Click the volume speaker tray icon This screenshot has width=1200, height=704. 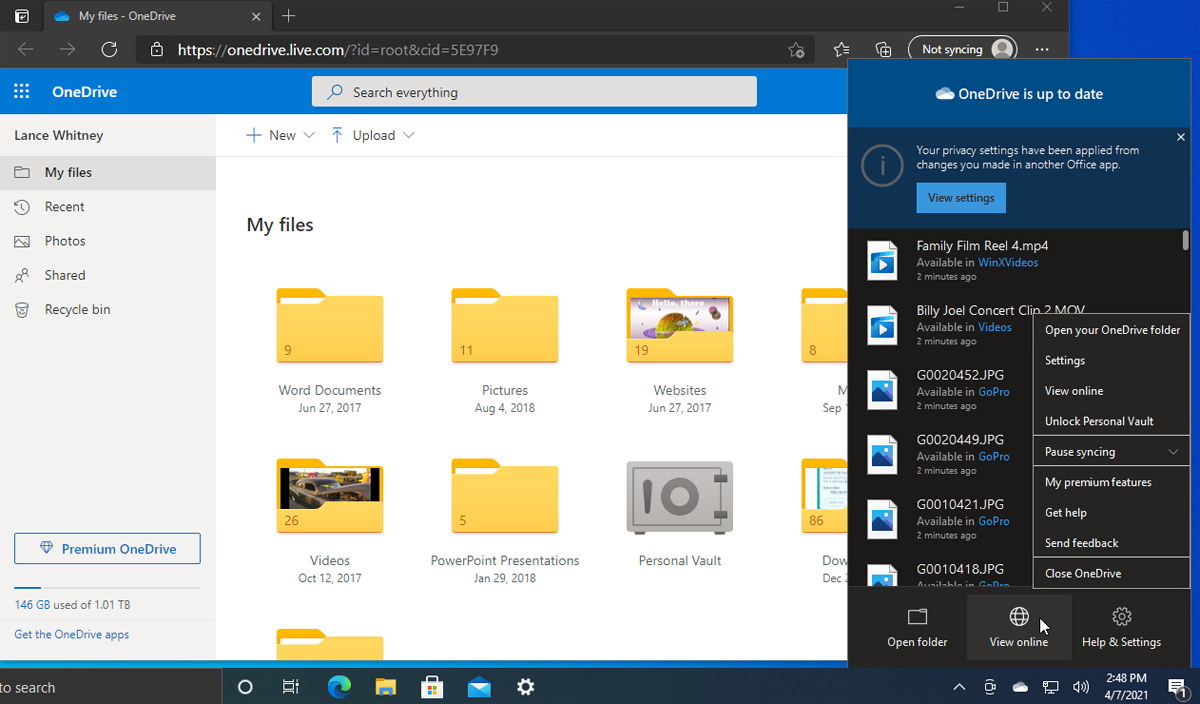[x=1080, y=687]
